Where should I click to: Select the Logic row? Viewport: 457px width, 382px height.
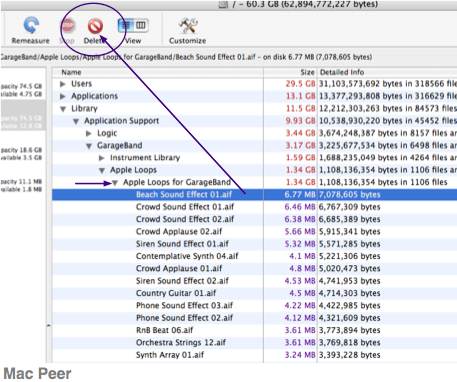click(254, 133)
